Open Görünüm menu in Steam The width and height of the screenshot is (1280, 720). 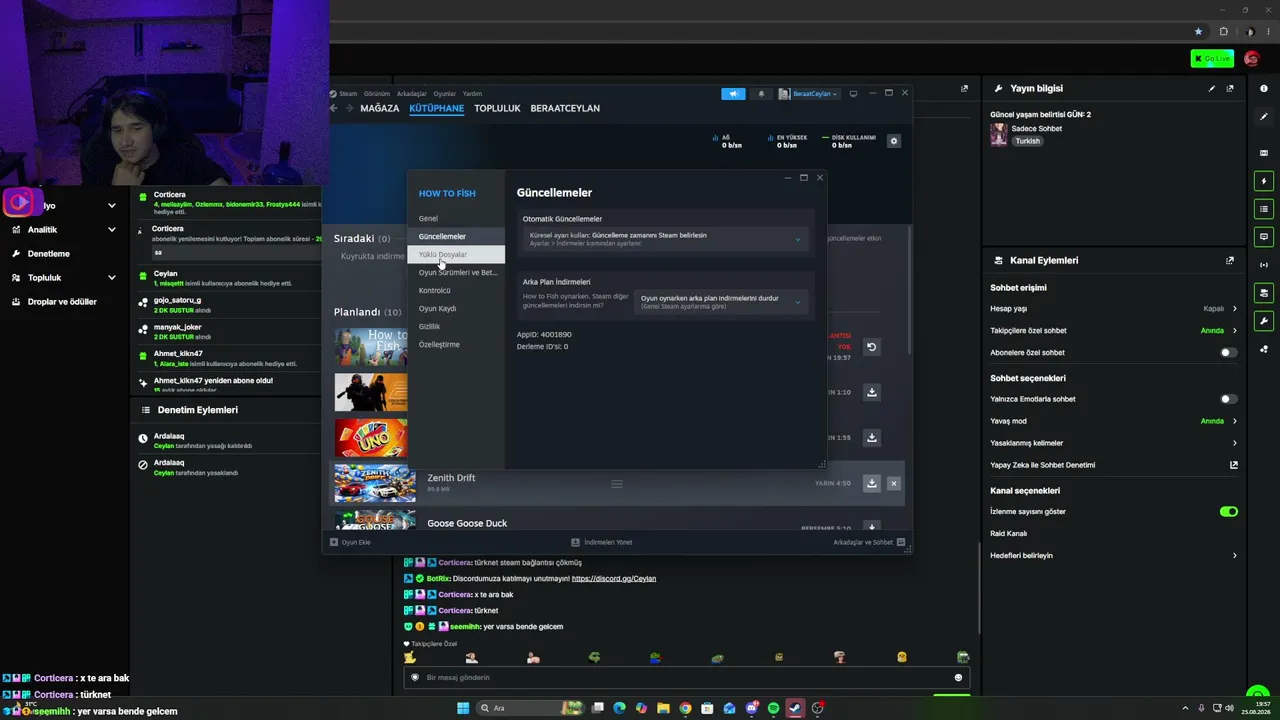[377, 94]
